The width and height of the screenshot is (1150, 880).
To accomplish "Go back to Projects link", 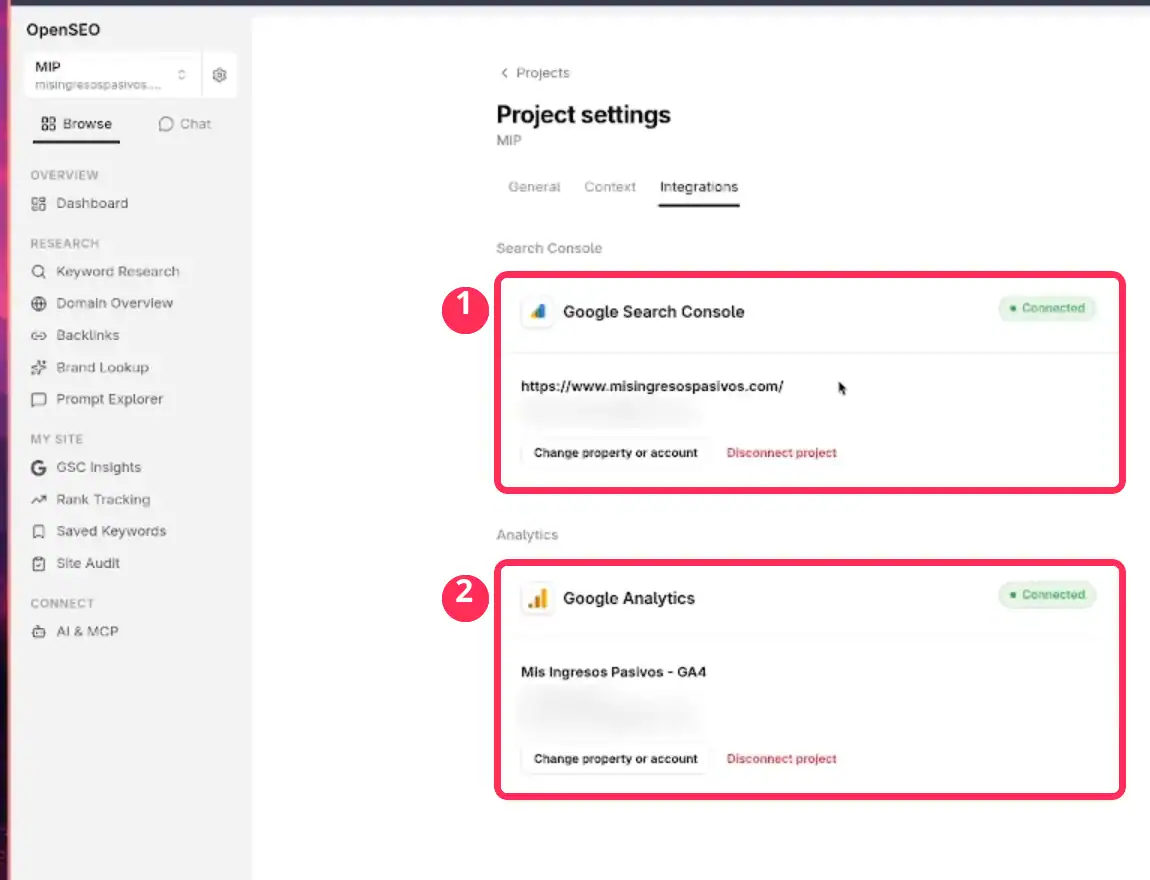I will (543, 73).
